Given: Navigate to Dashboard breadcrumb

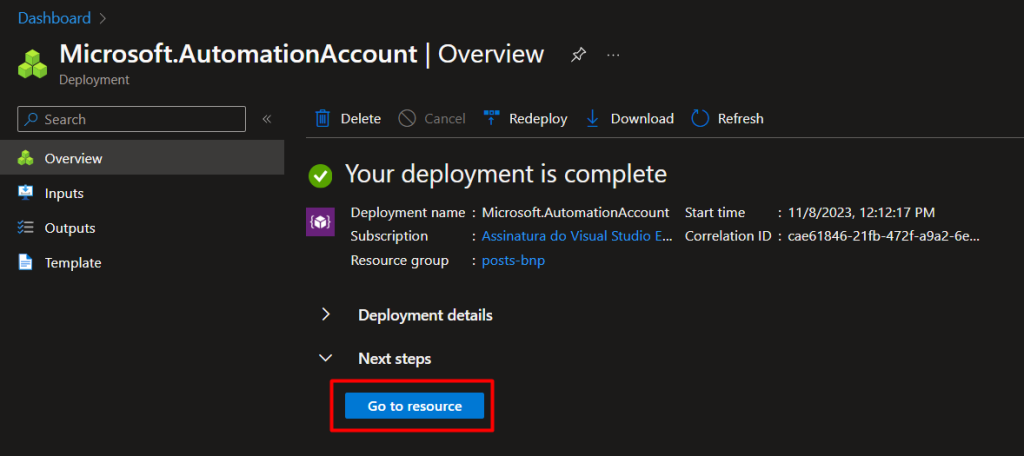Looking at the screenshot, I should [x=54, y=18].
